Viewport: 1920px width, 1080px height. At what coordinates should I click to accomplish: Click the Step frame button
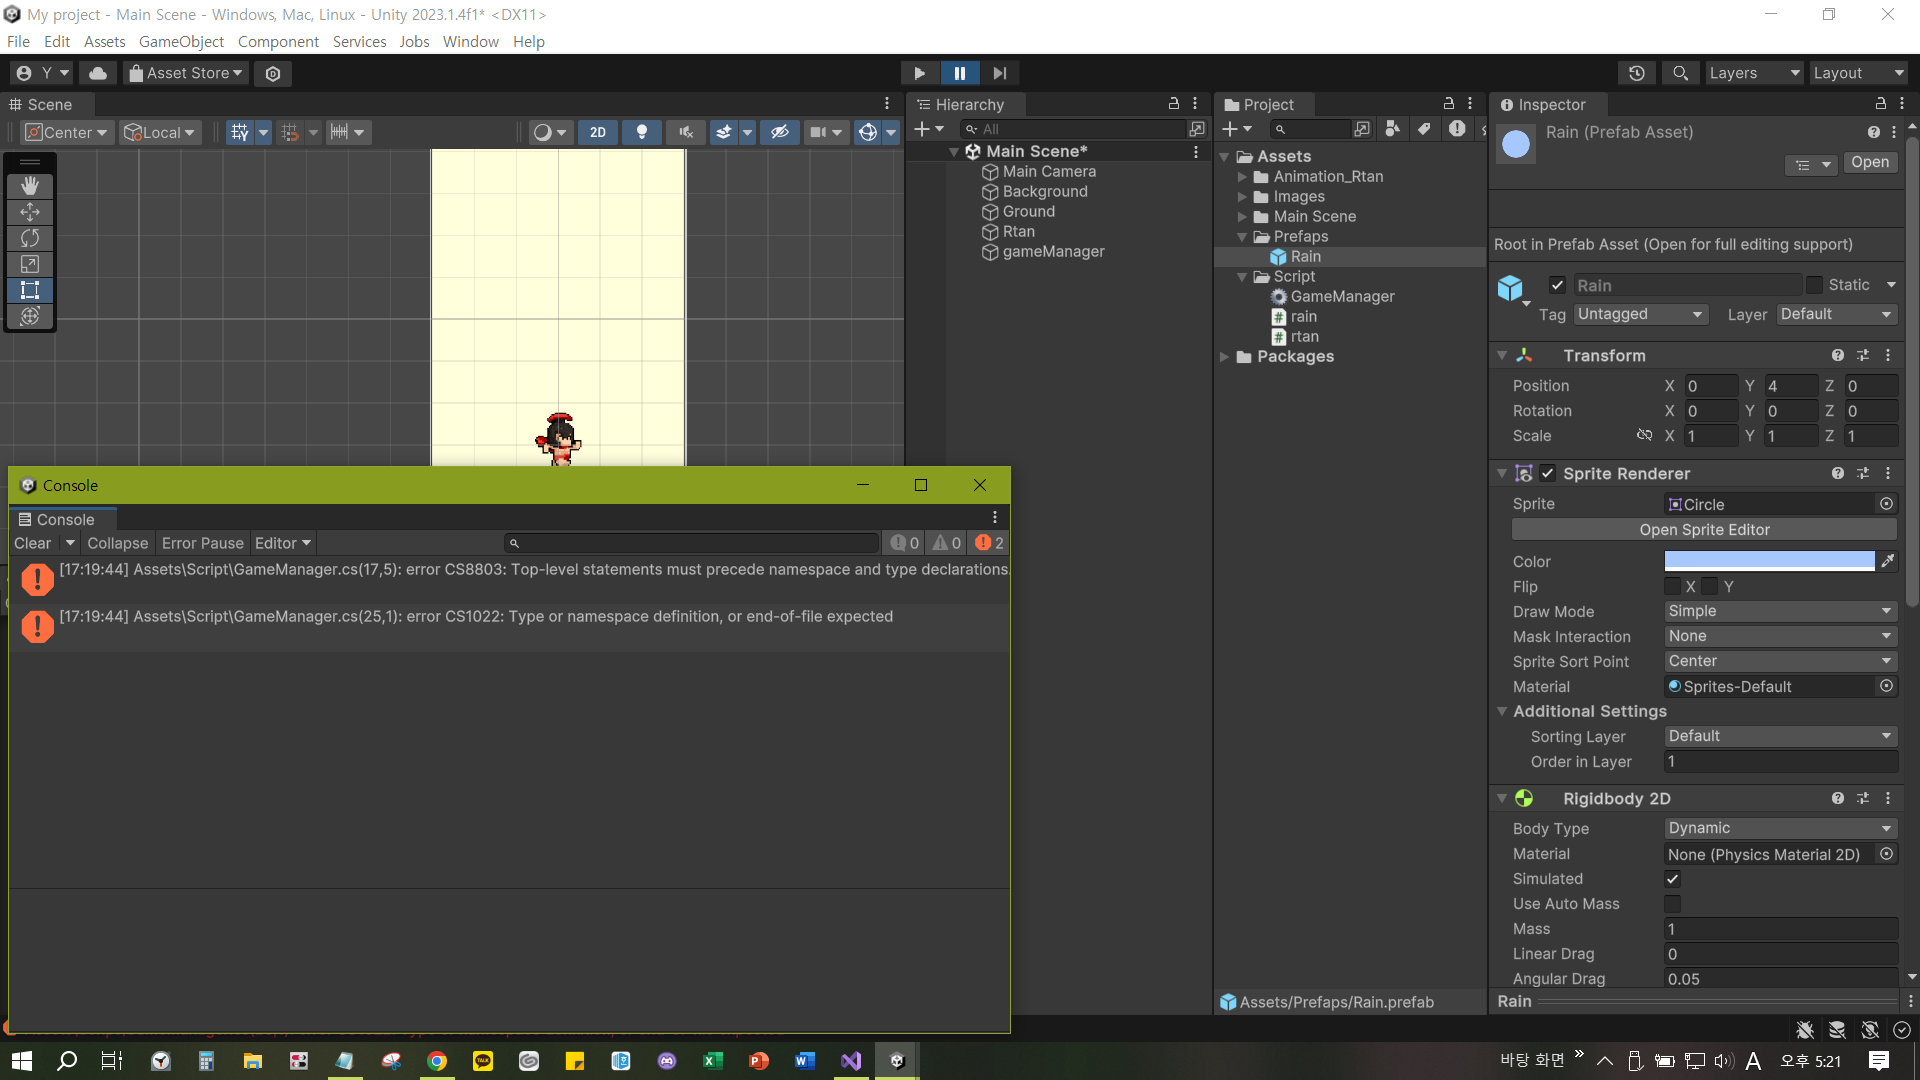[1000, 73]
